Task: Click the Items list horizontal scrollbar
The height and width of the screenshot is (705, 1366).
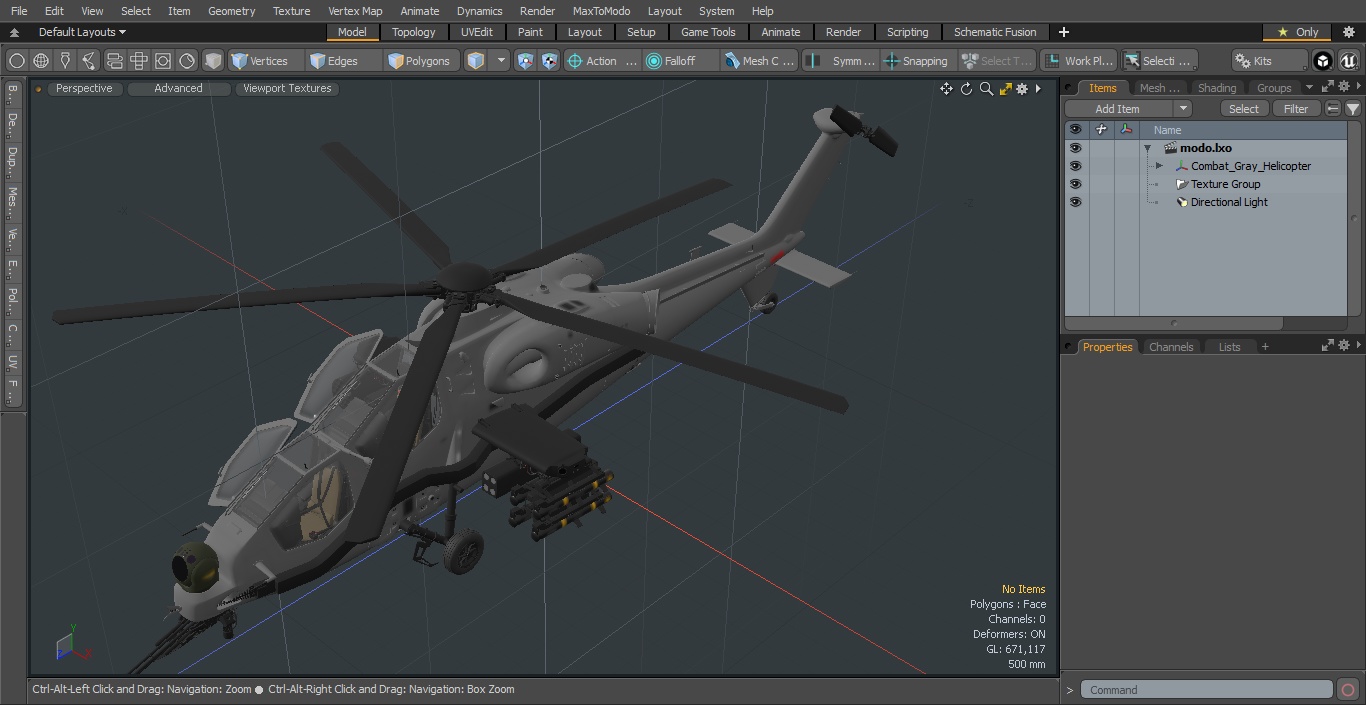Action: coord(1175,323)
